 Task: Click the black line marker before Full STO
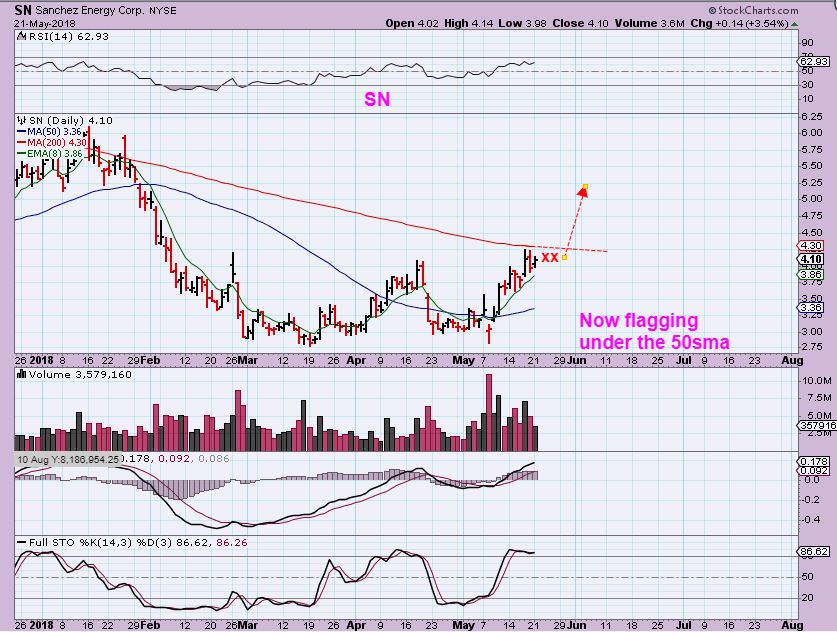click(x=21, y=542)
